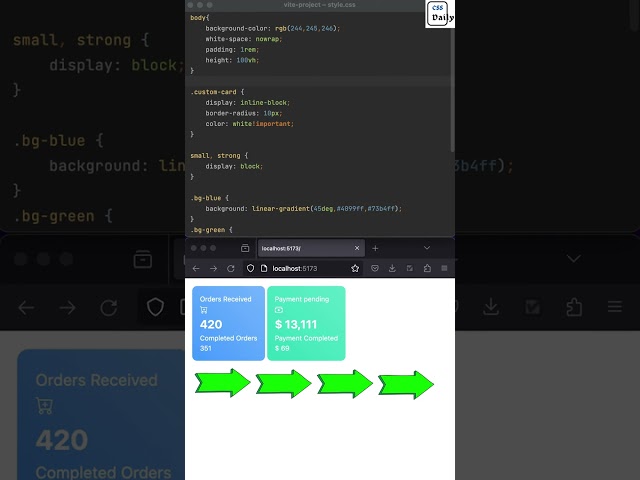Screen dimensions: 640x480
Task: Click the 'Payment Completed' label
Action: tap(306, 338)
